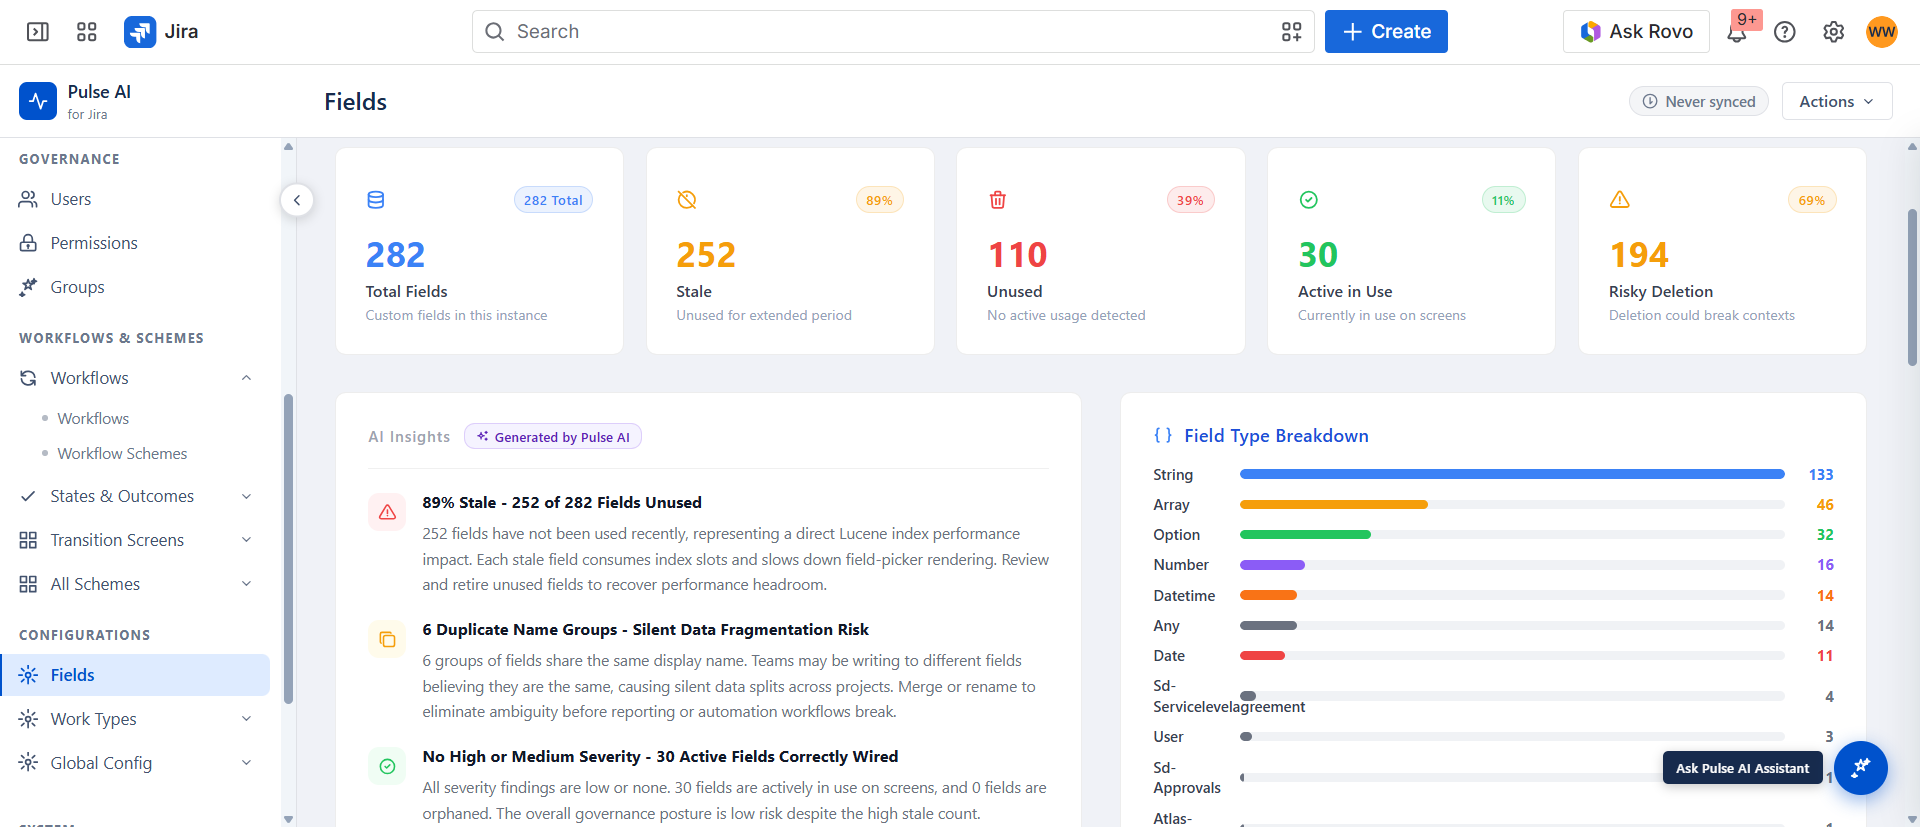Select Groups in the sidebar
Image resolution: width=1920 pixels, height=827 pixels.
click(x=135, y=287)
